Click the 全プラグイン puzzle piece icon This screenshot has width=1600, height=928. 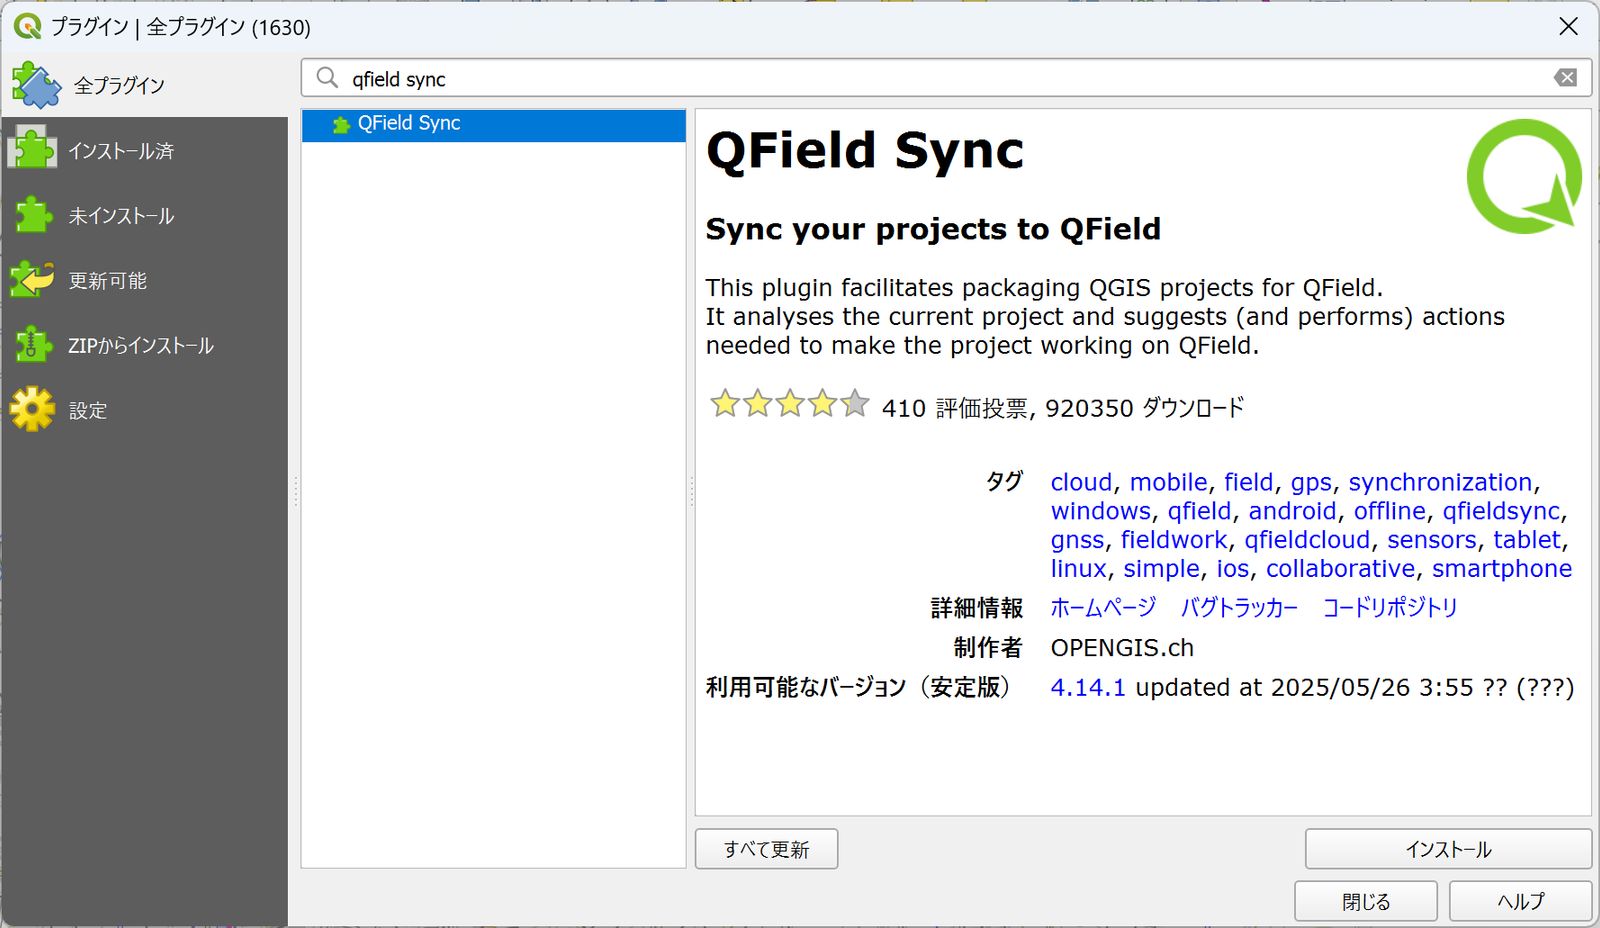click(x=36, y=85)
